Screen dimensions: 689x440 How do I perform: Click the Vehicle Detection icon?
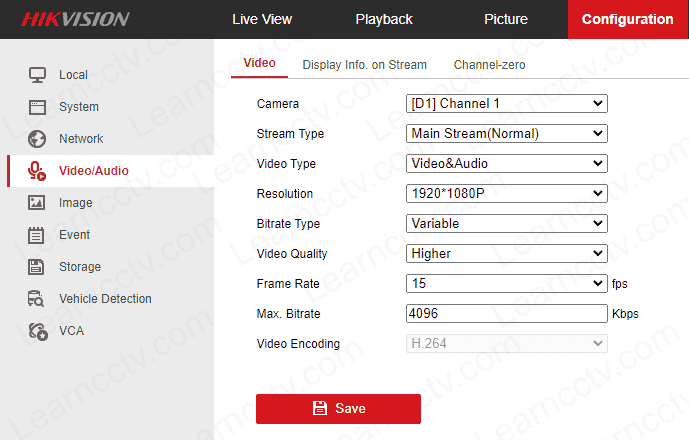[37, 299]
